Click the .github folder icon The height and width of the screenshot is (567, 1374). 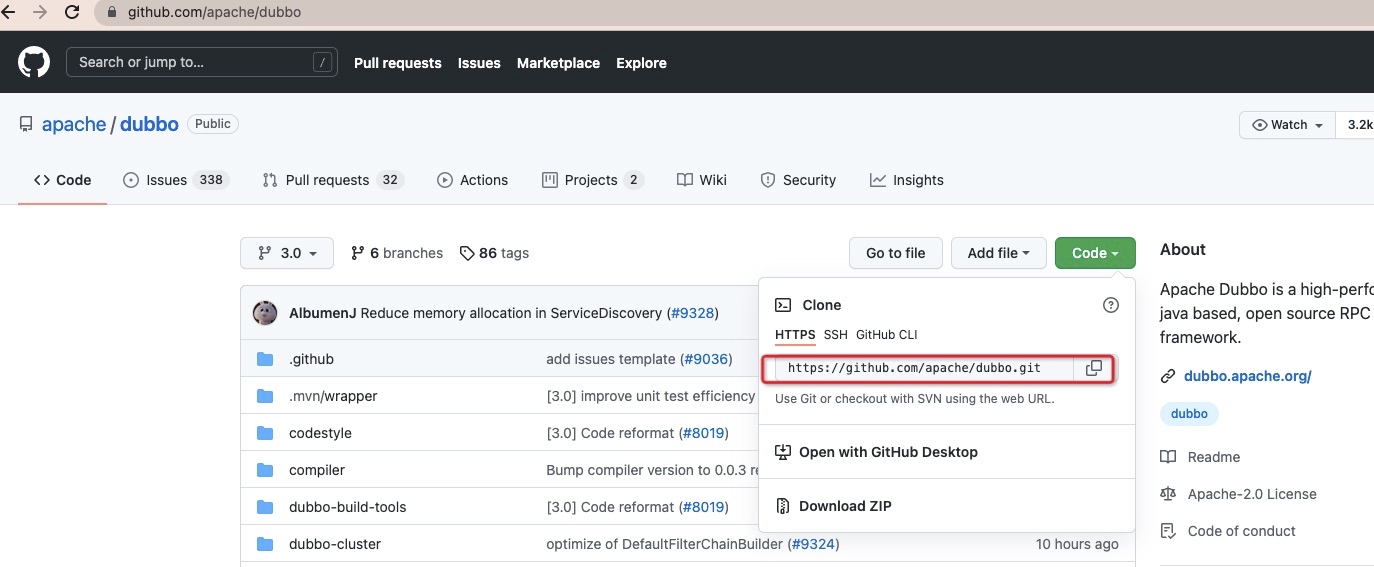tap(265, 359)
